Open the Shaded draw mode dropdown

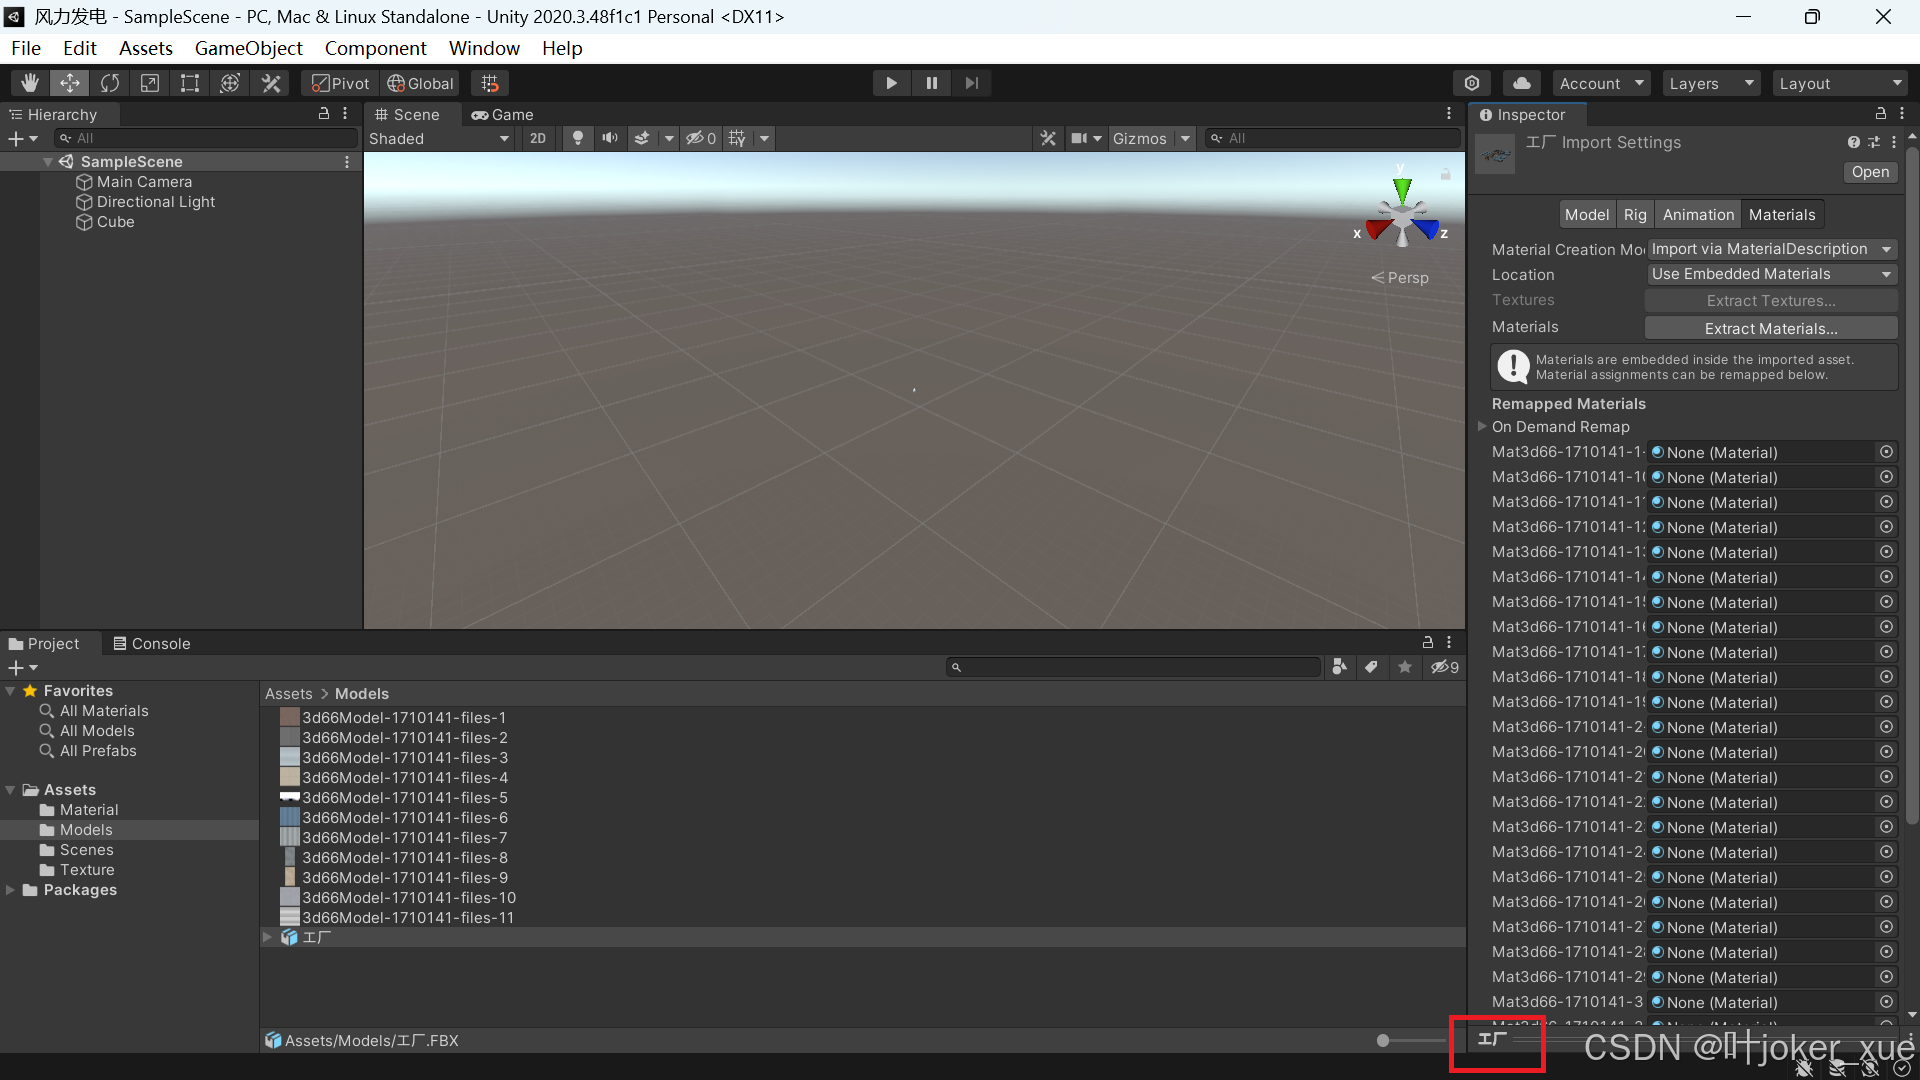(x=438, y=138)
